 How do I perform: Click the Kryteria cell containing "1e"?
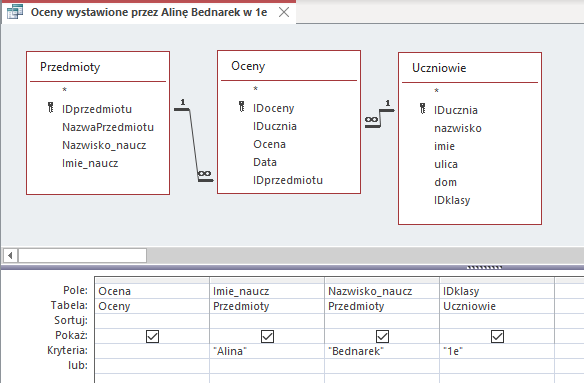pyautogui.click(x=497, y=351)
